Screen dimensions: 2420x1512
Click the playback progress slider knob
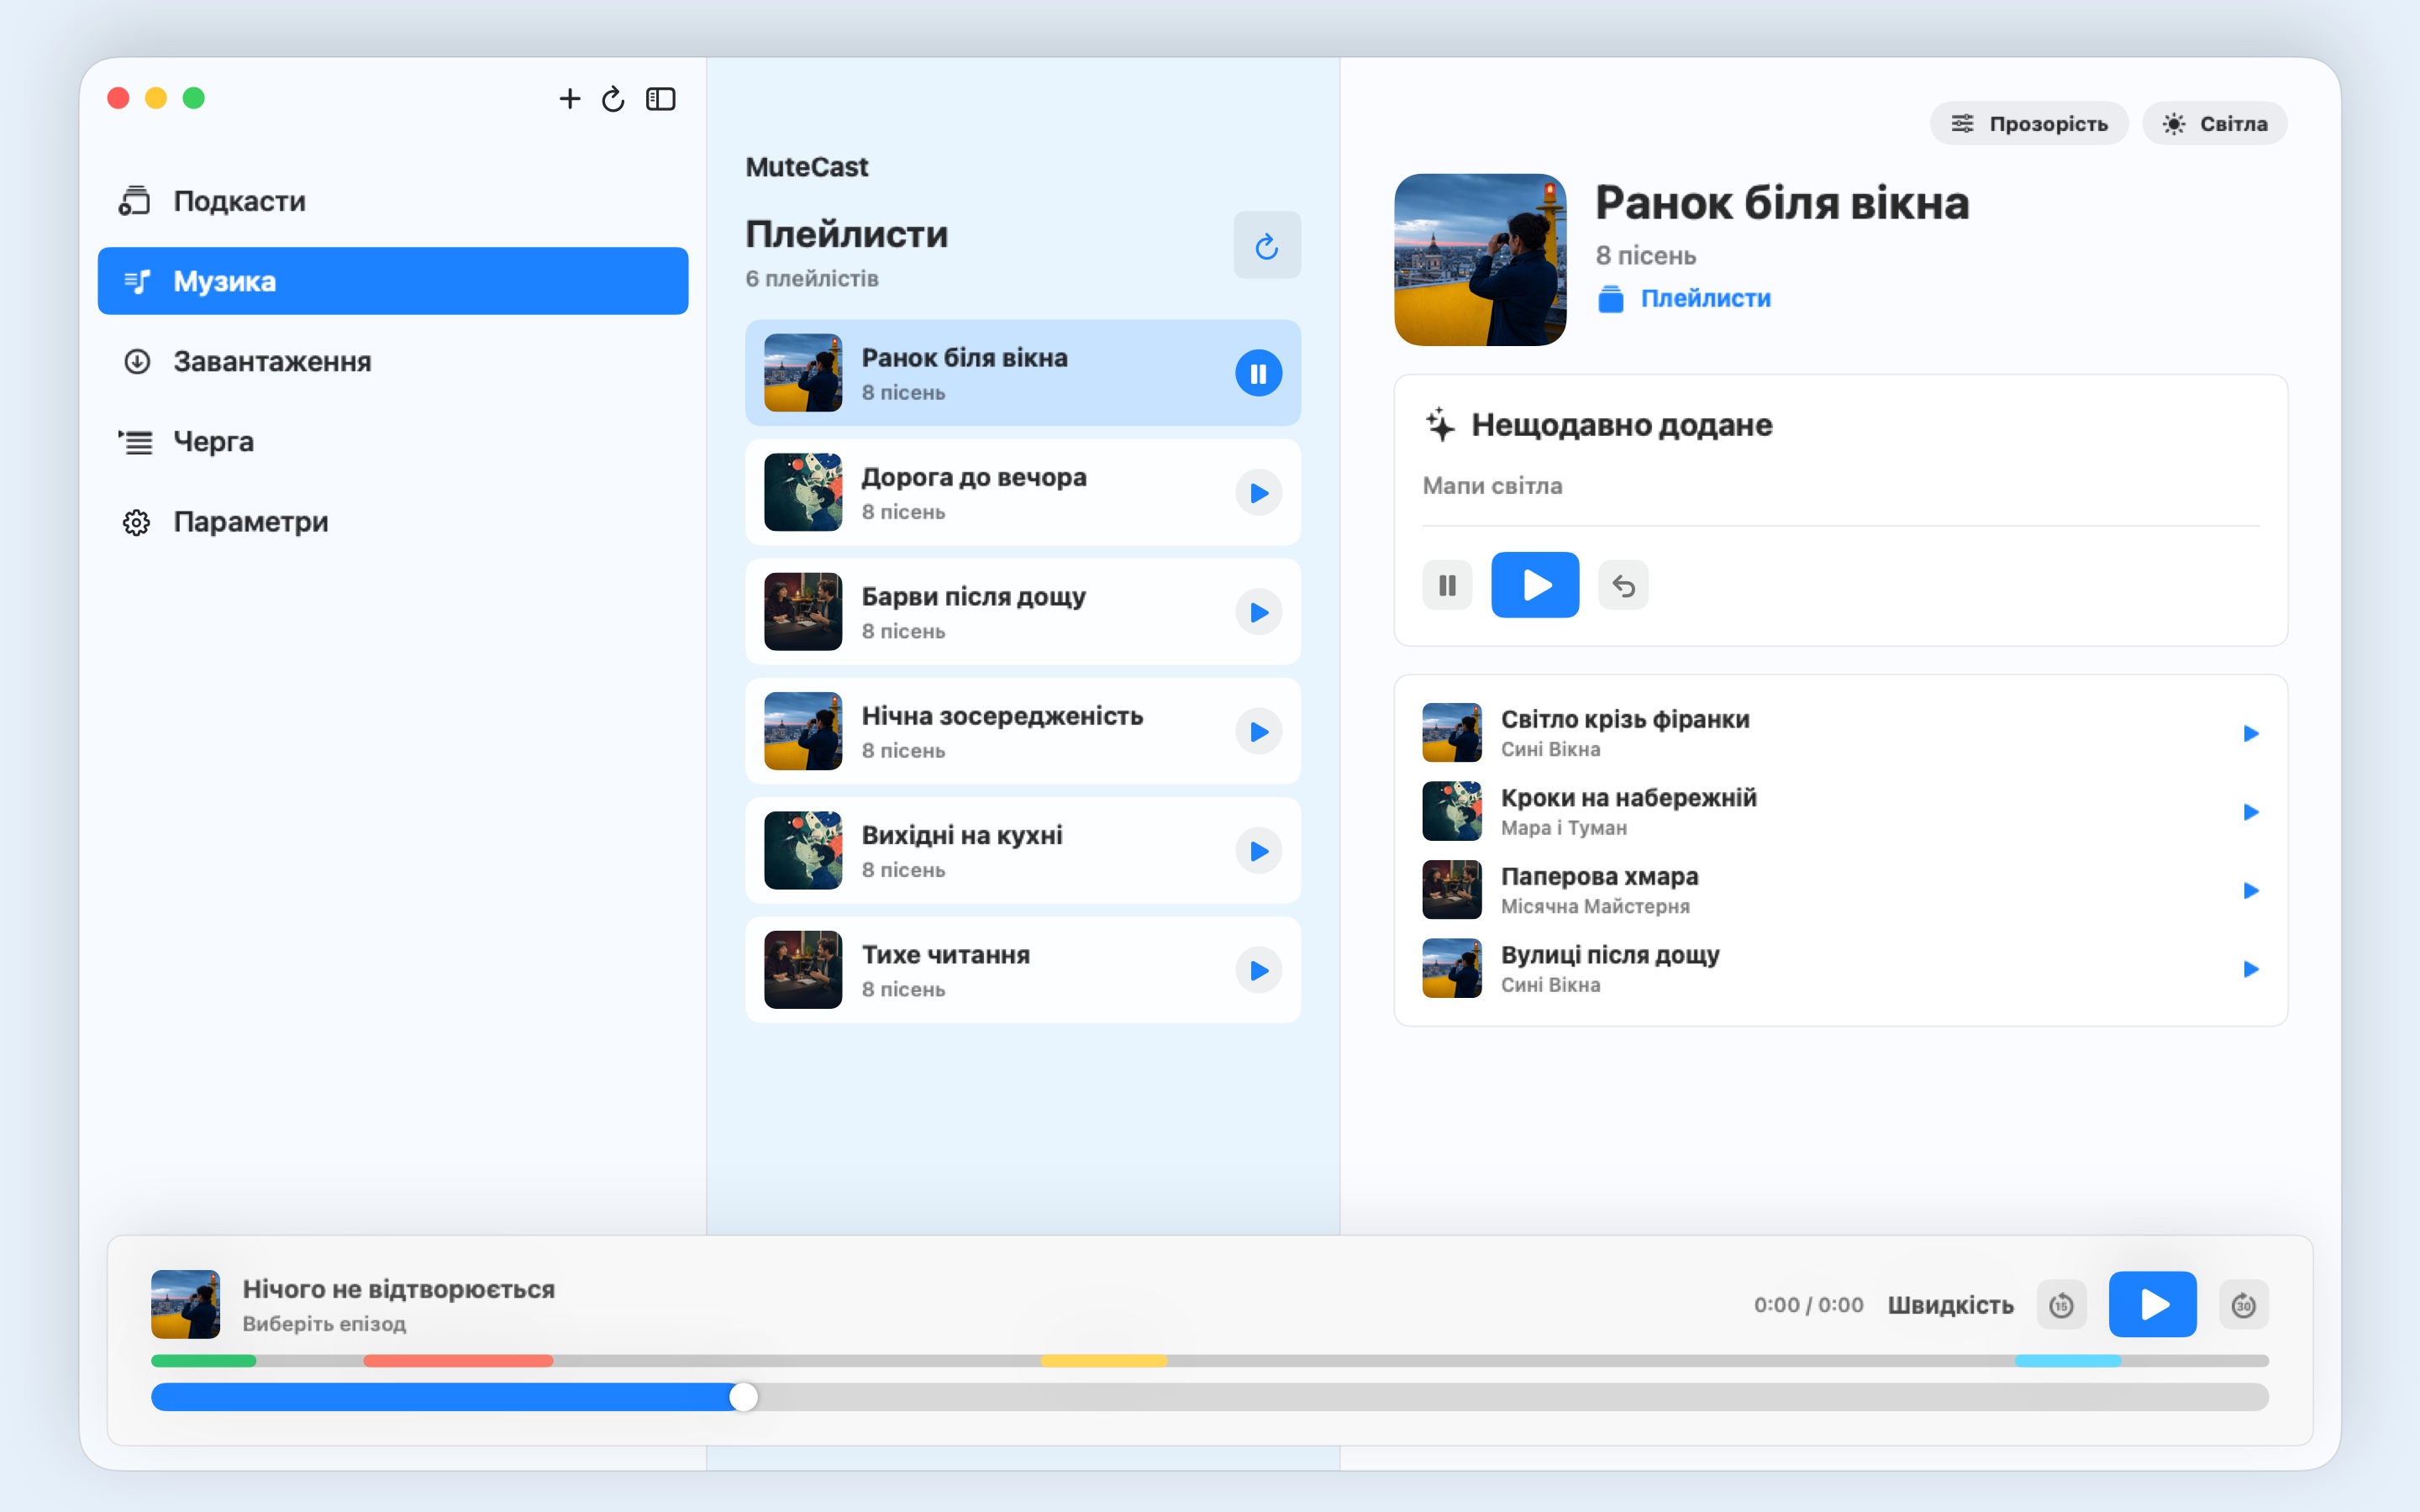(743, 1397)
